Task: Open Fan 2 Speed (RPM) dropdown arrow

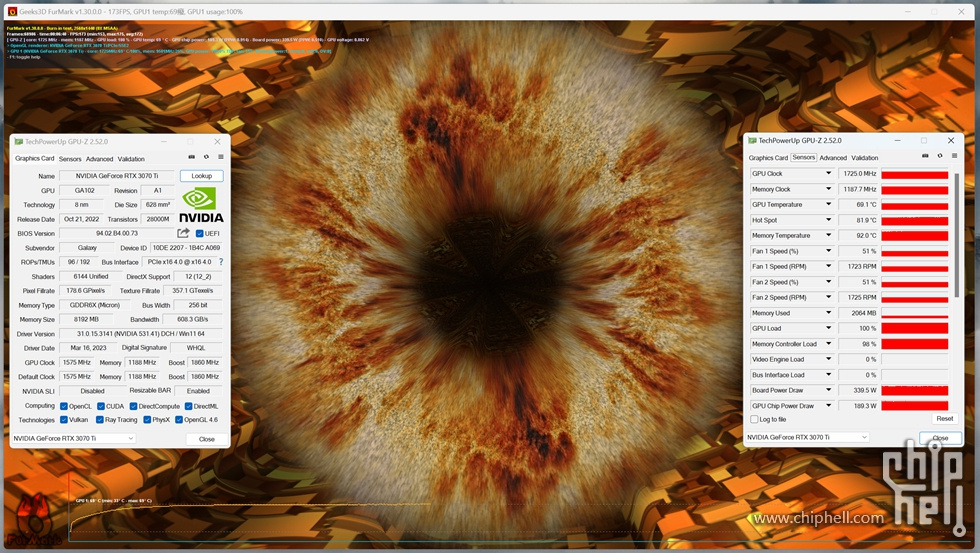Action: 829,297
